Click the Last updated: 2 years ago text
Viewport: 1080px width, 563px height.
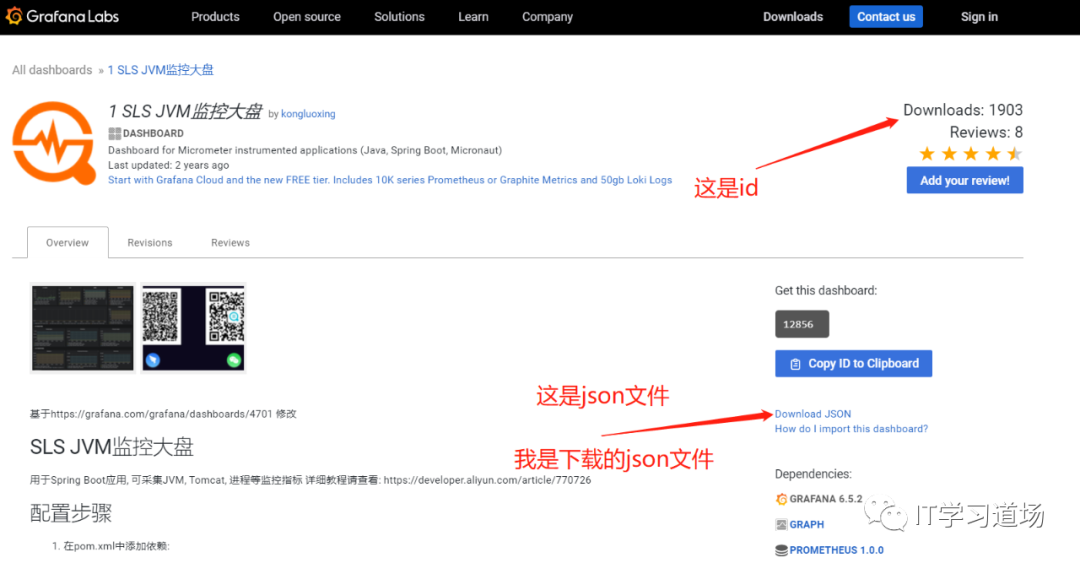pyautogui.click(x=168, y=165)
